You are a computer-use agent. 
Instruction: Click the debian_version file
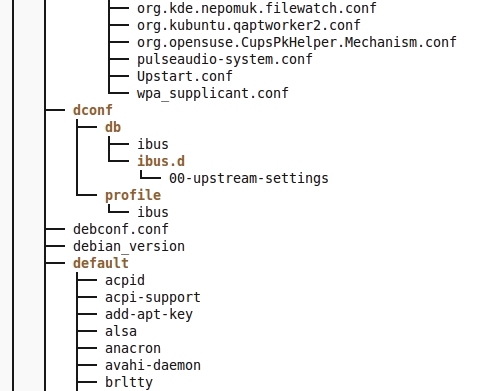[x=129, y=246]
